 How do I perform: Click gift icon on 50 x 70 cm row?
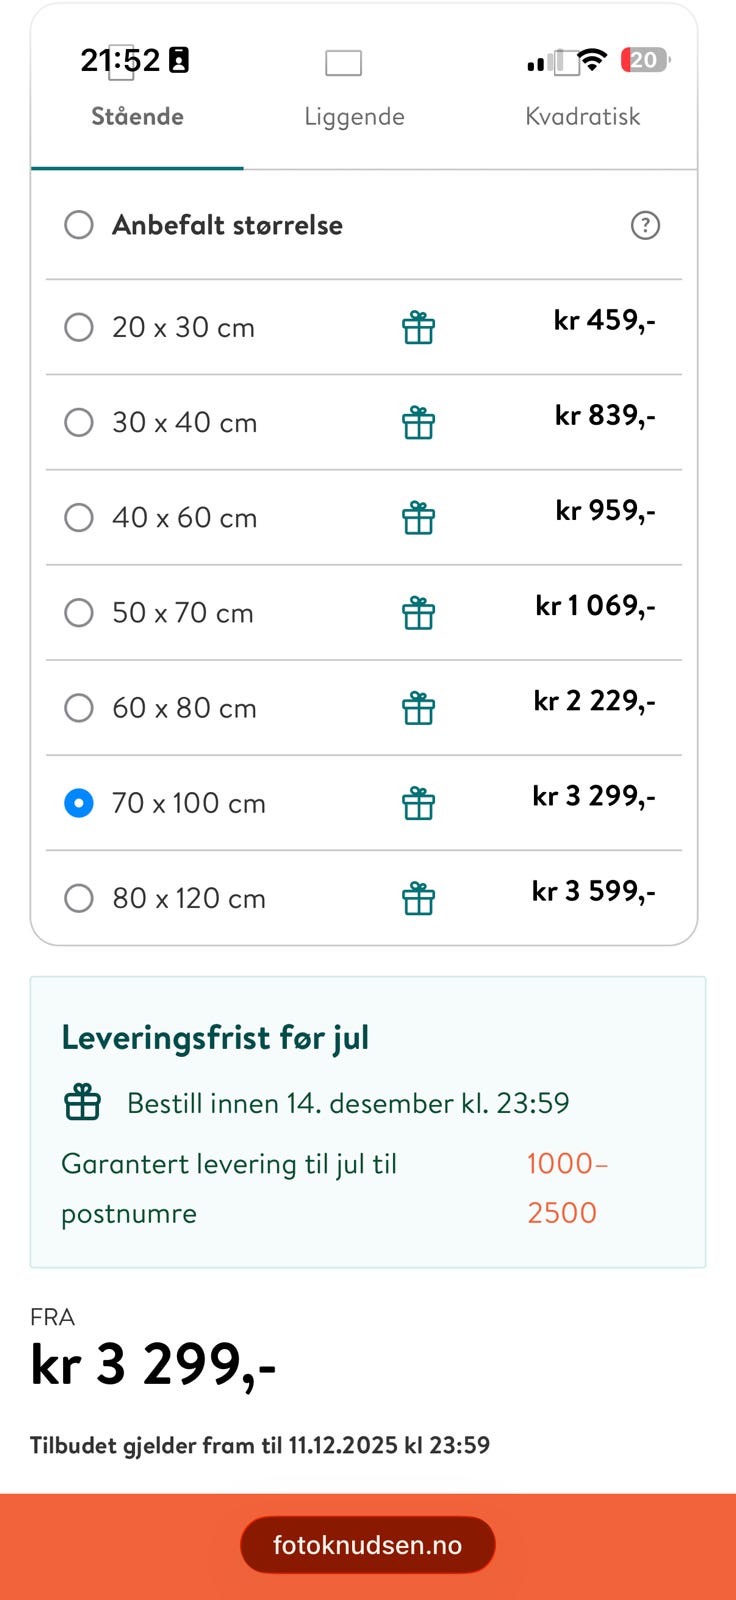[x=418, y=613]
